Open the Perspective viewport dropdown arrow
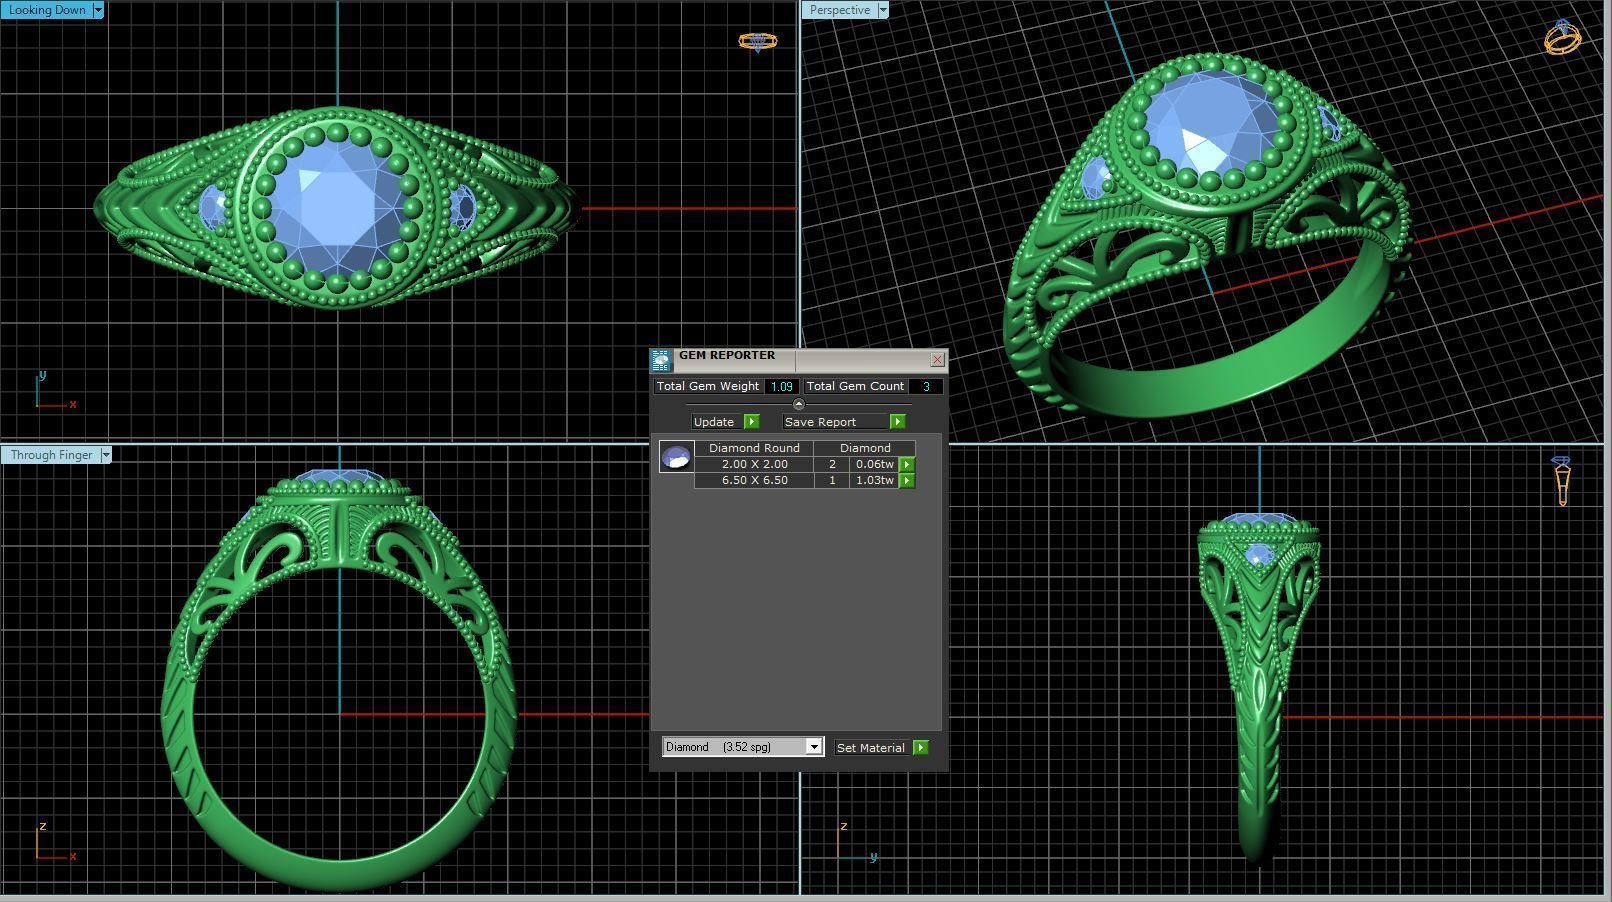 click(x=883, y=10)
